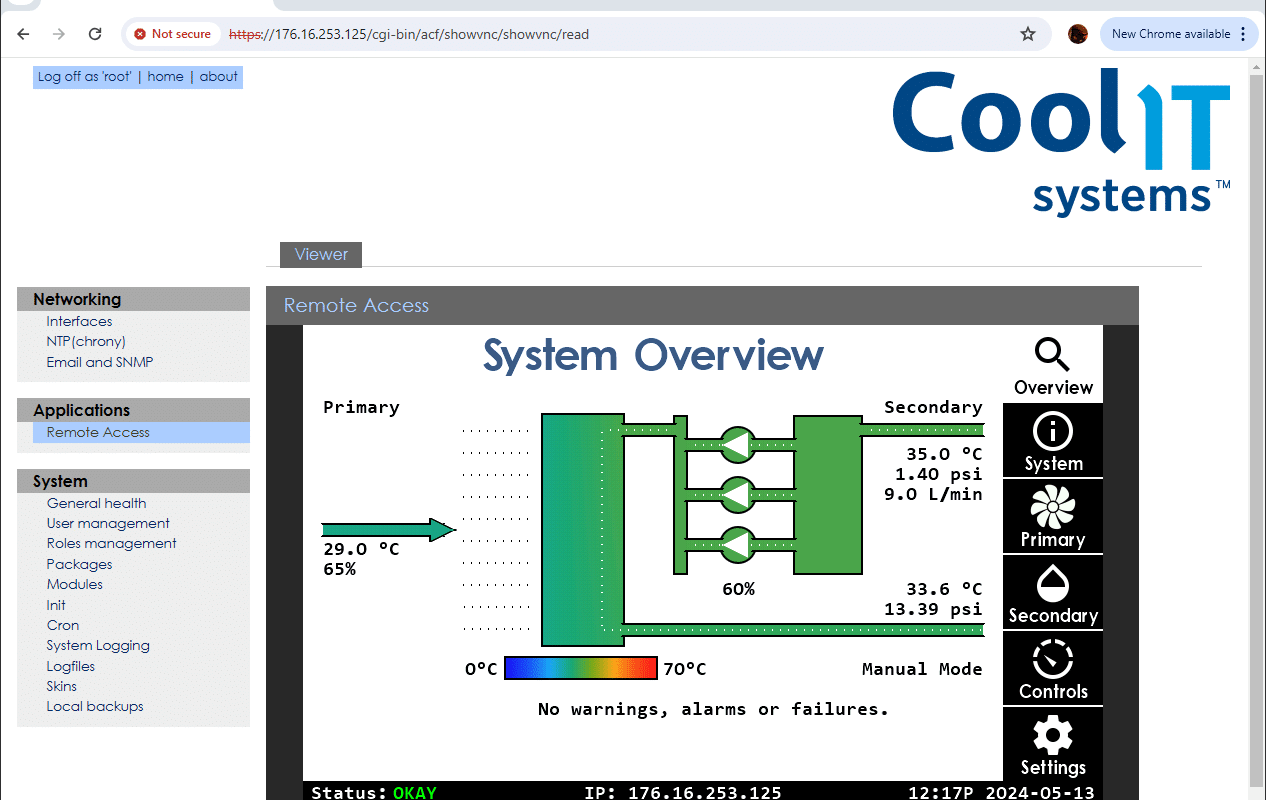Open Roles management page
This screenshot has width=1266, height=800.
[x=111, y=543]
